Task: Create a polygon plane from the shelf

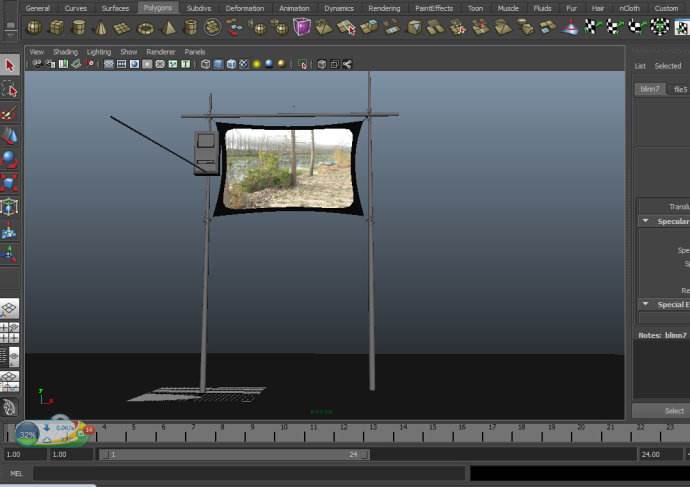Action: click(122, 28)
